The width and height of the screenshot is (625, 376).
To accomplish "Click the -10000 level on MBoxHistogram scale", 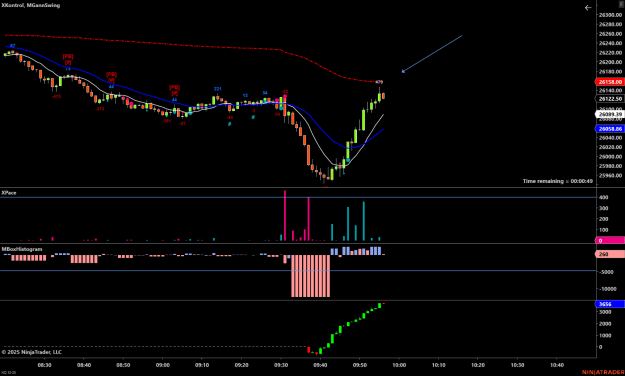I will [x=607, y=289].
